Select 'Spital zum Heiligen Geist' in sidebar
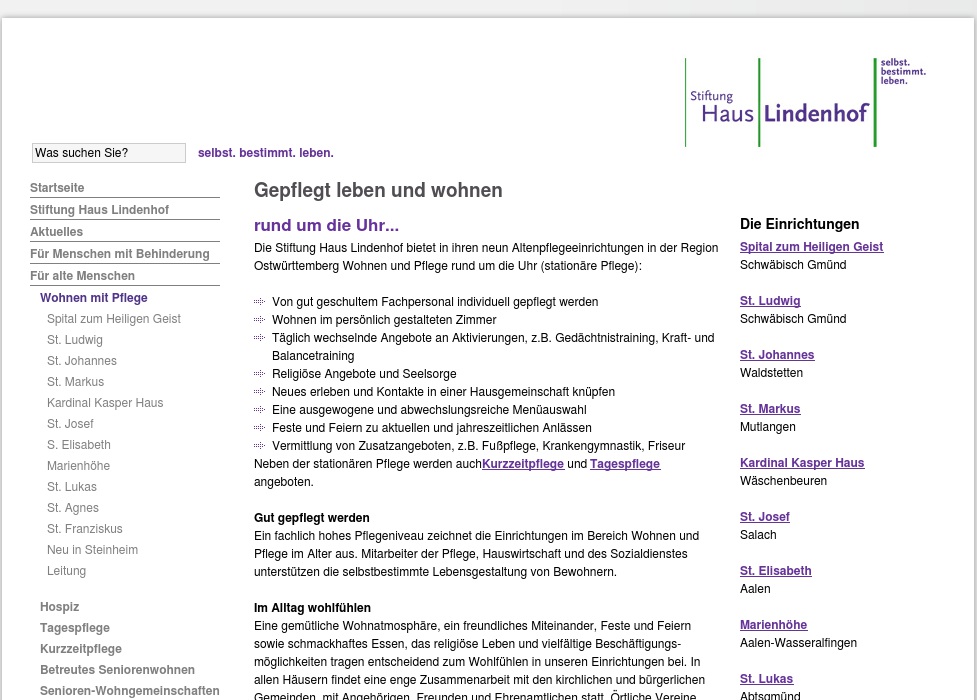This screenshot has width=977, height=700. coord(114,318)
